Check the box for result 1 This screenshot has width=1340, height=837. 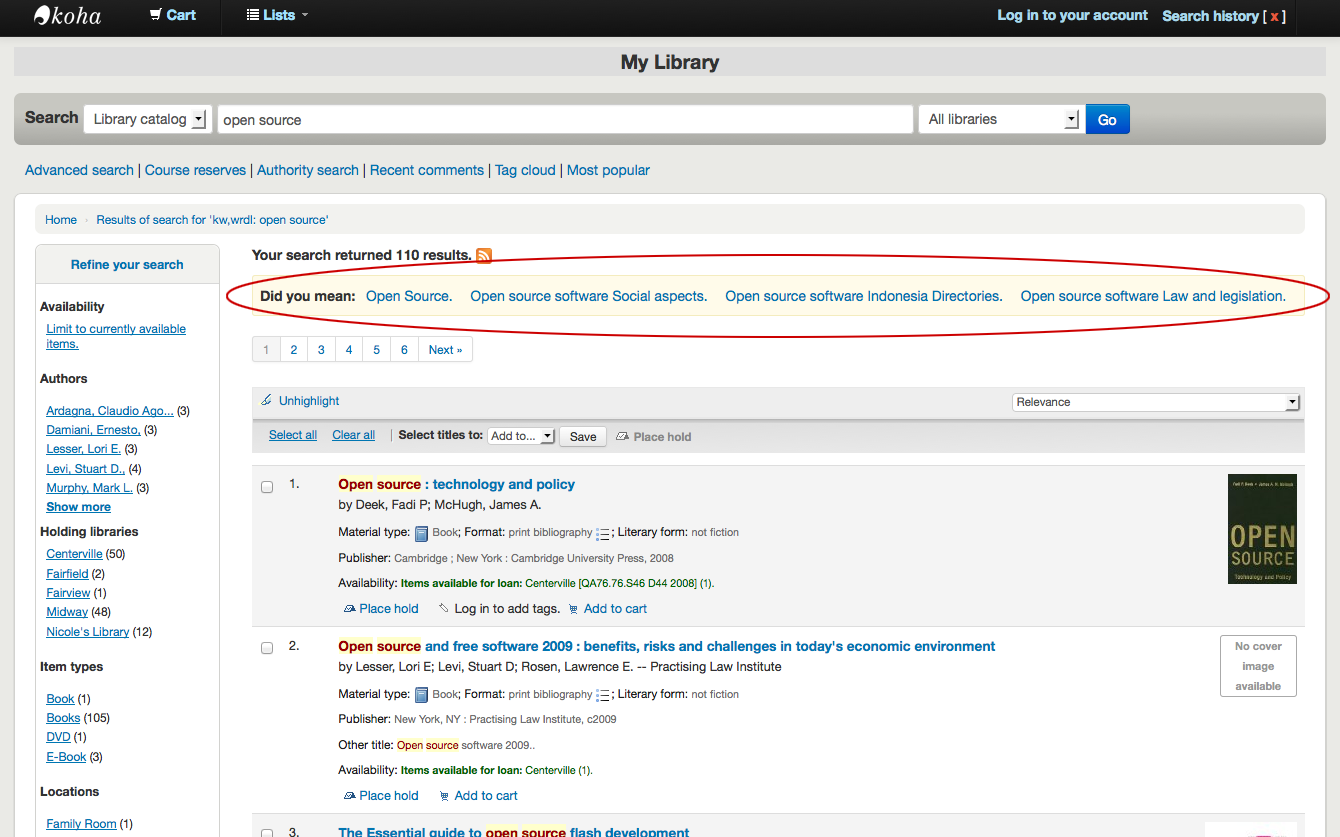267,487
